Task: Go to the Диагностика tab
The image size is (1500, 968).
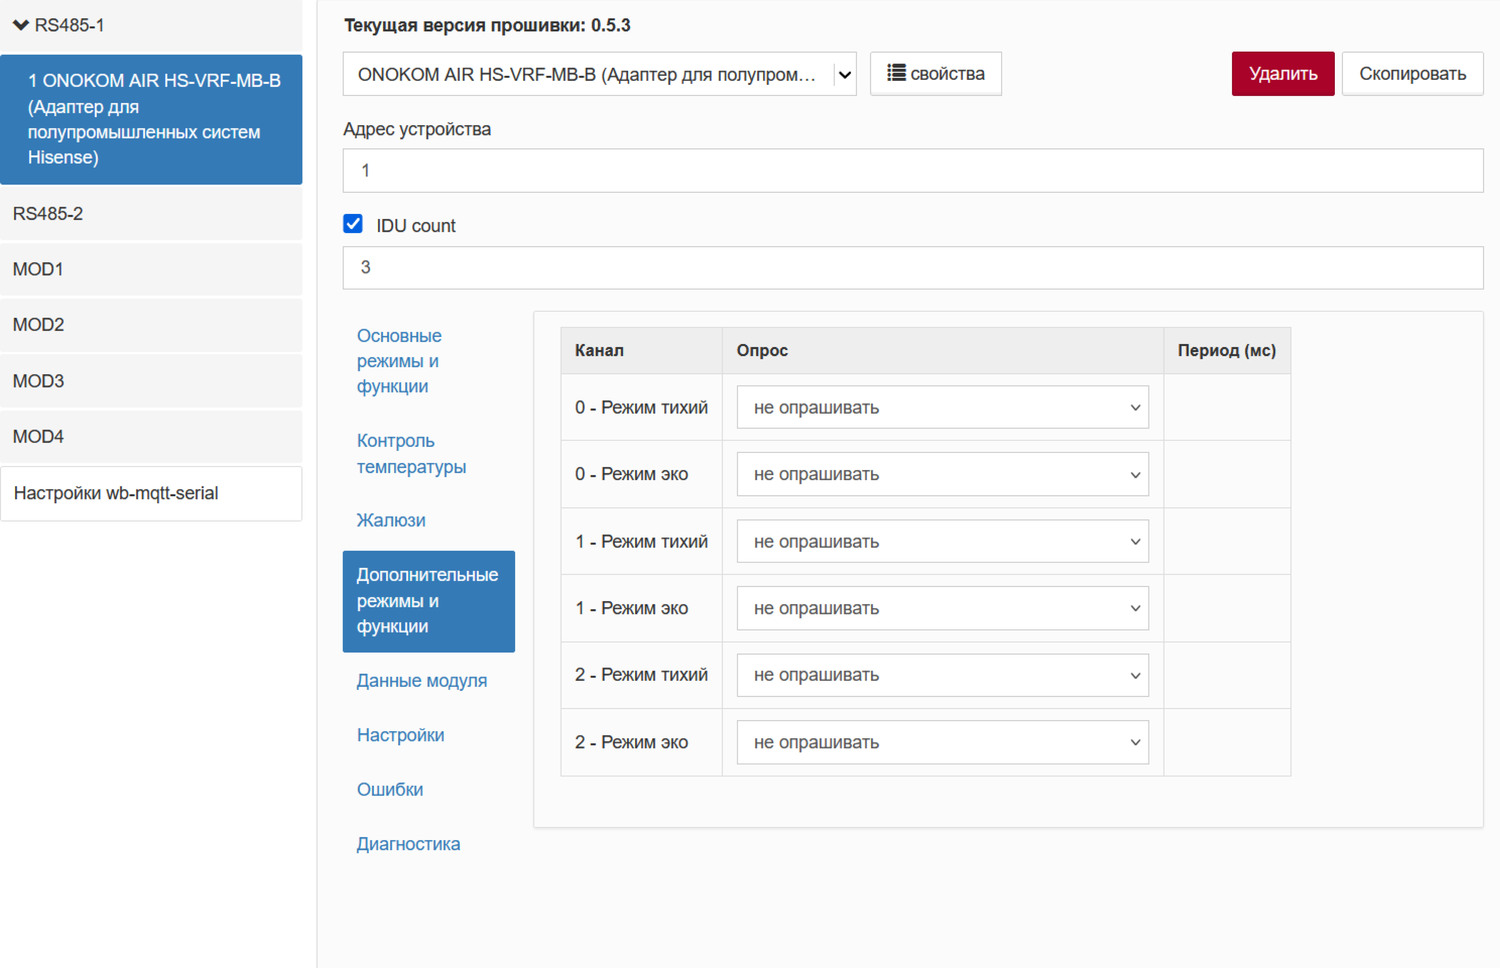Action: click(408, 844)
